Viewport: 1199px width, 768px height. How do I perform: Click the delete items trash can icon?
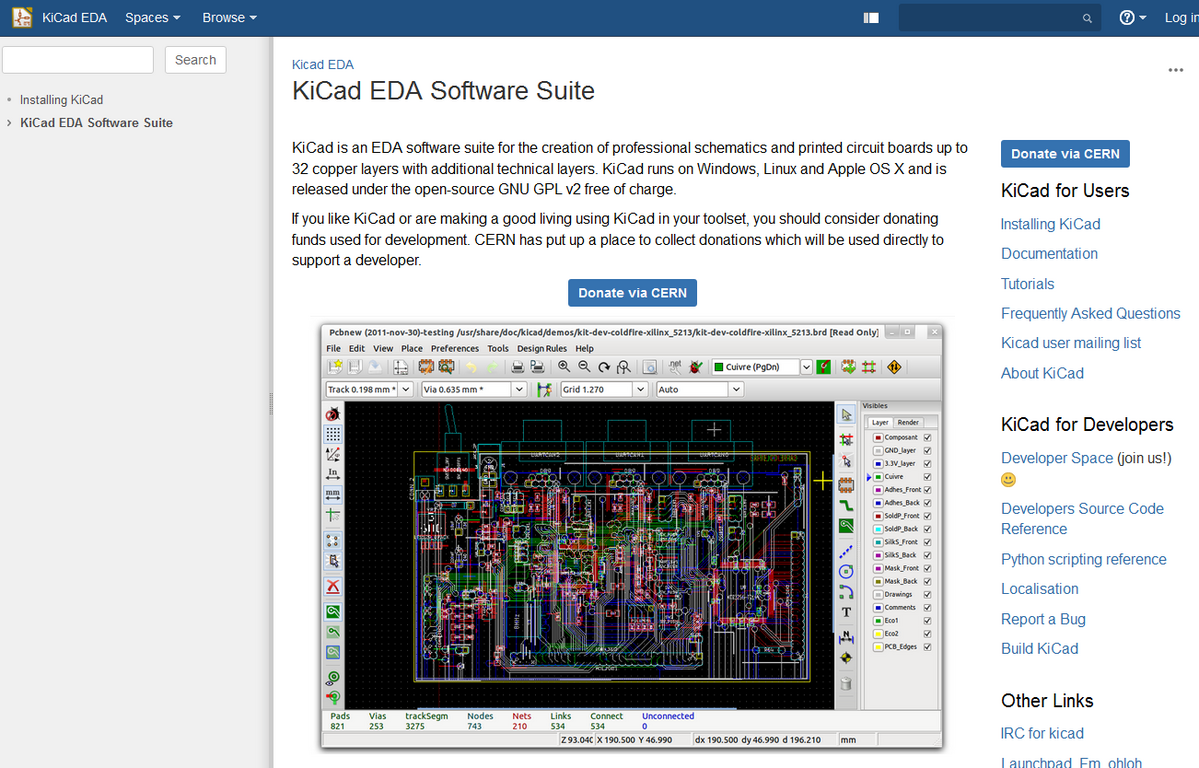click(x=846, y=684)
